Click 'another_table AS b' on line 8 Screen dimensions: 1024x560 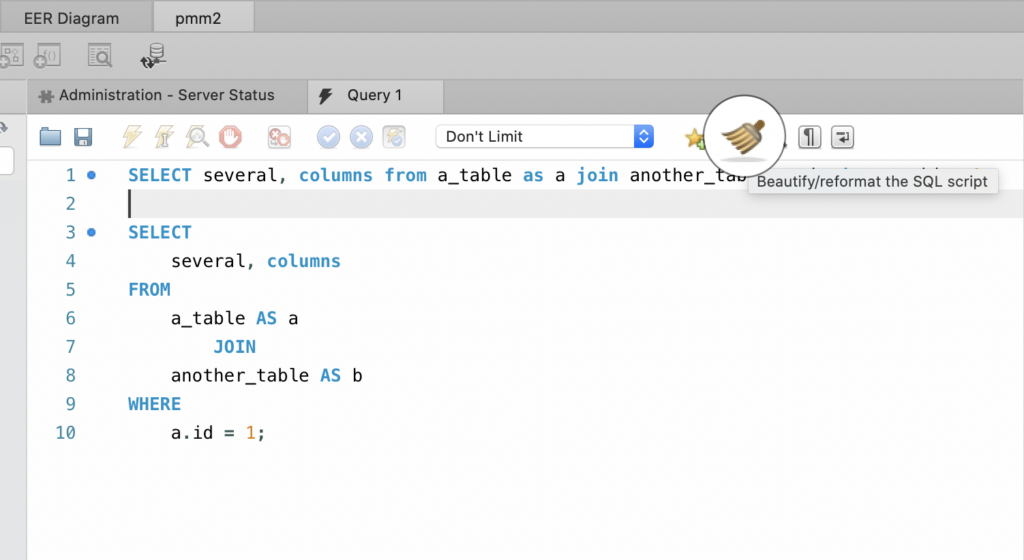point(266,376)
